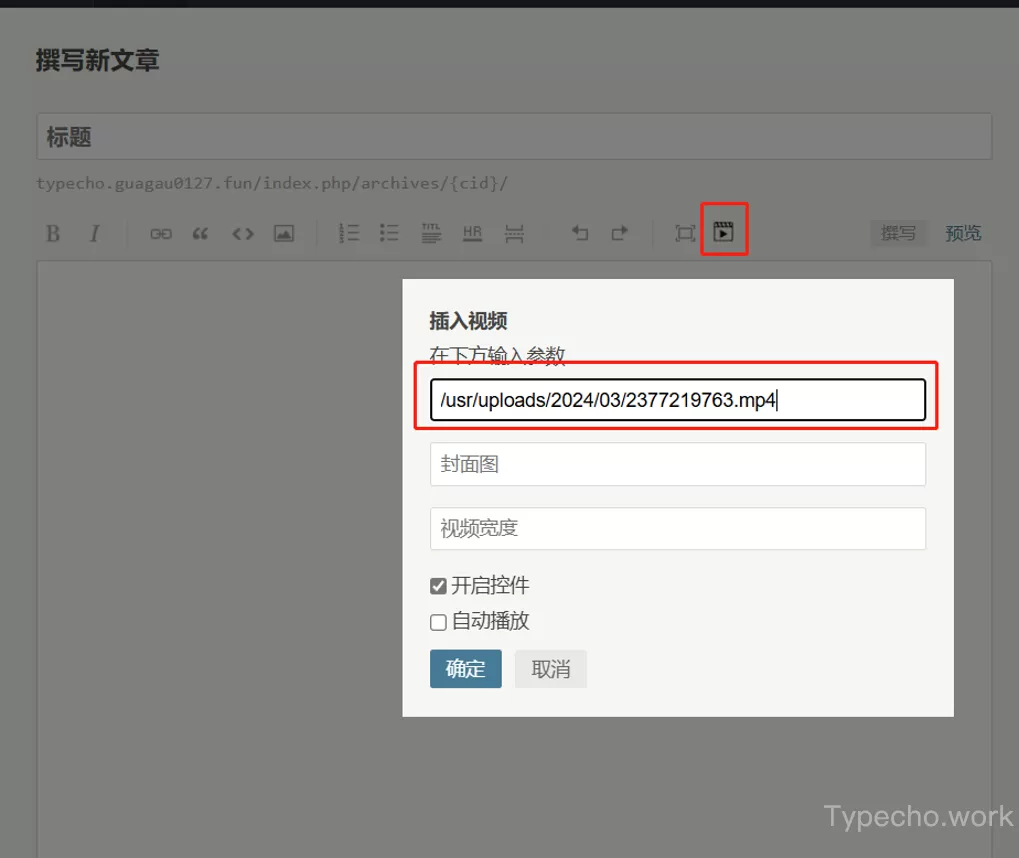Switch to the 预览 tab
1019x858 pixels.
(962, 233)
